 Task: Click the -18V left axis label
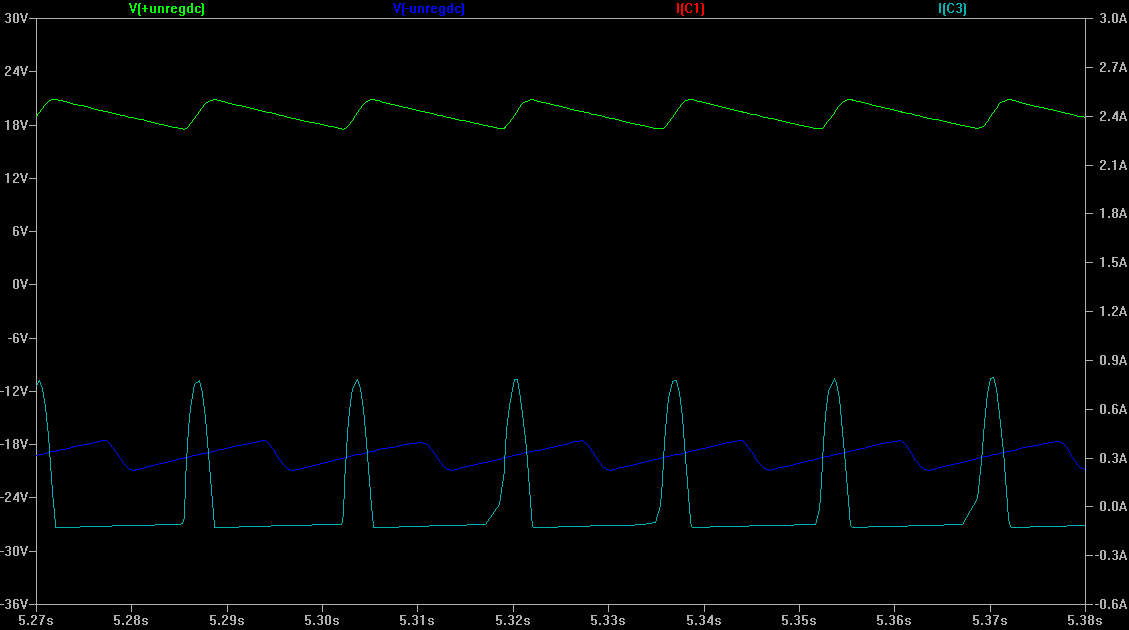tap(14, 444)
